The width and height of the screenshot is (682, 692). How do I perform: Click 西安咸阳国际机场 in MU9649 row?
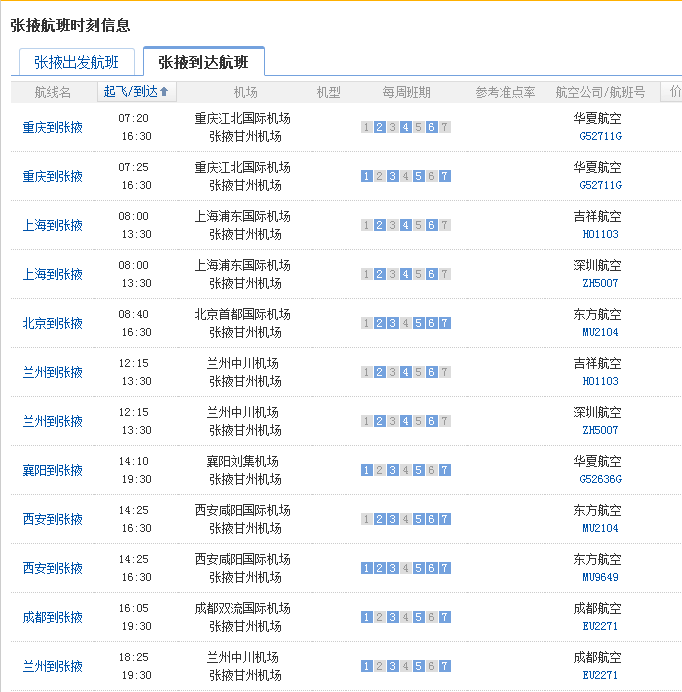[x=243, y=560]
